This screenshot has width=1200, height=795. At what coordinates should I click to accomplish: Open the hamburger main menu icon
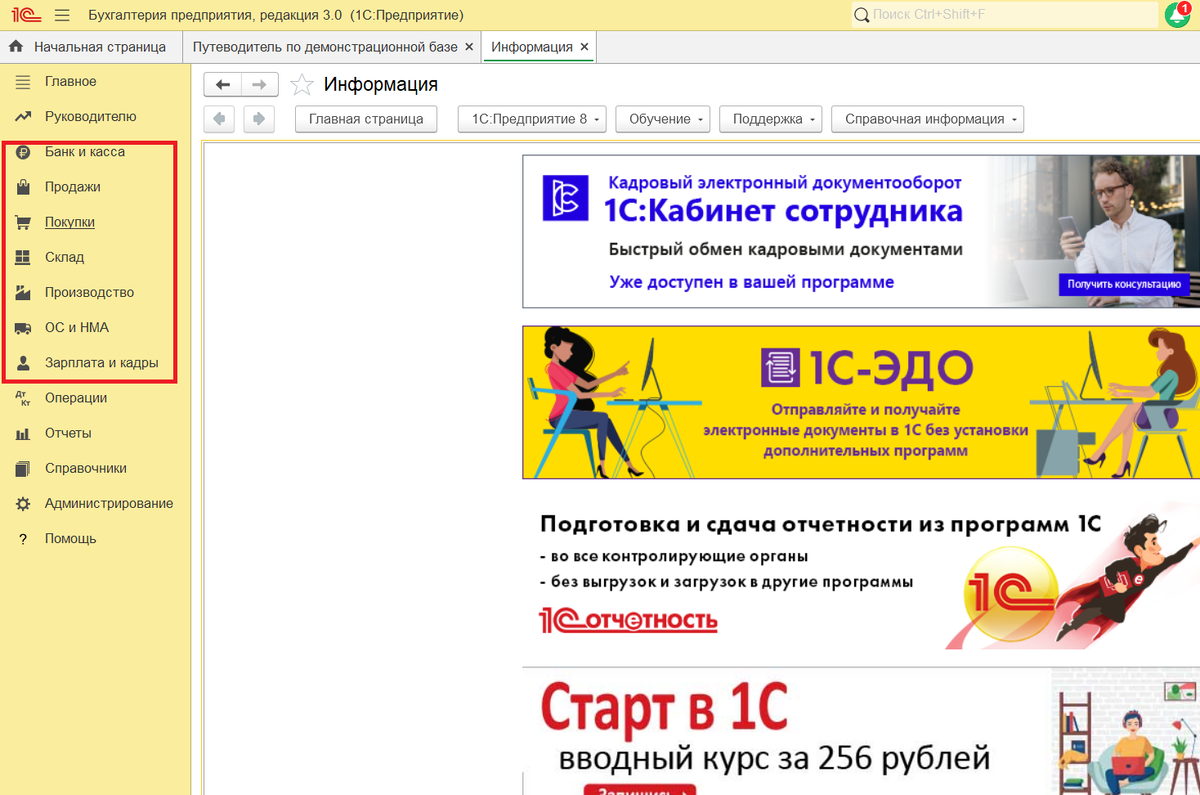[62, 15]
